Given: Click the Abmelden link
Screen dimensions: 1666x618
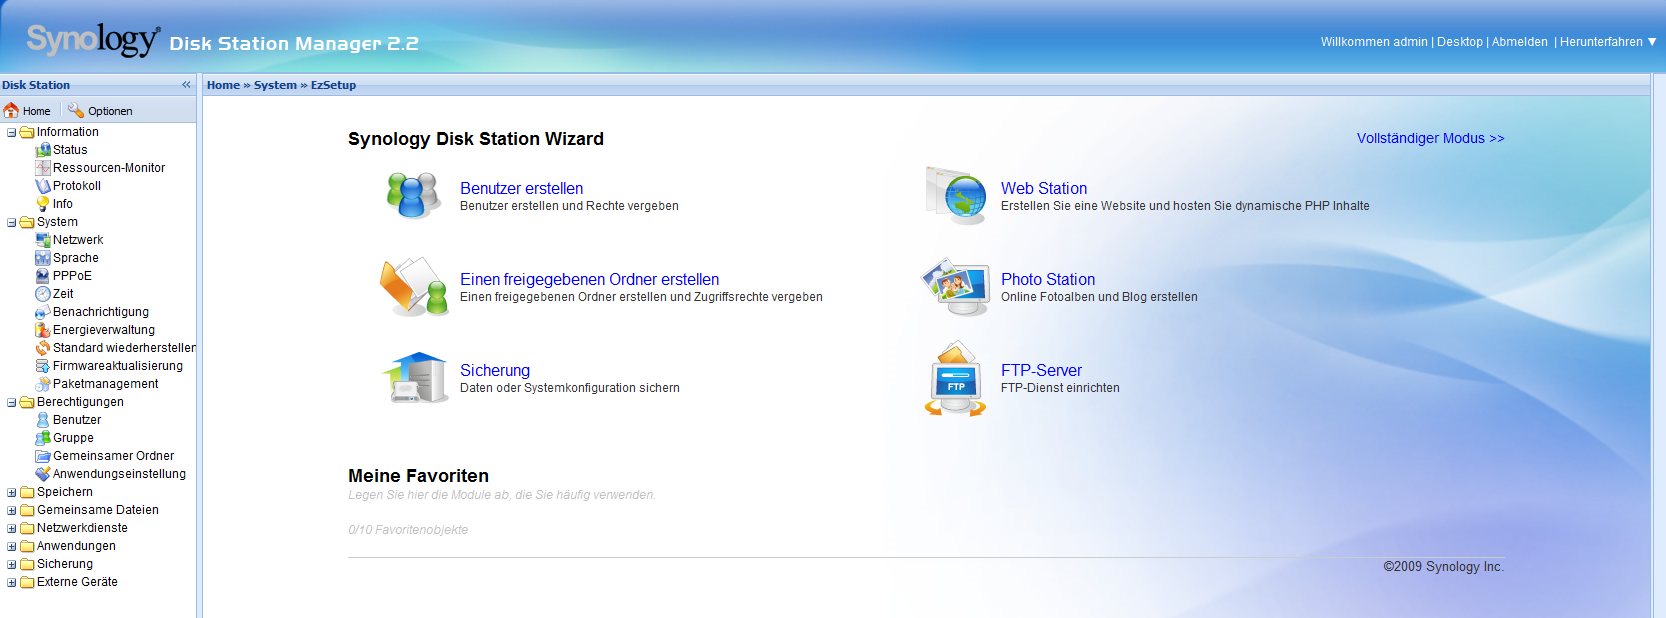Looking at the screenshot, I should 1519,42.
